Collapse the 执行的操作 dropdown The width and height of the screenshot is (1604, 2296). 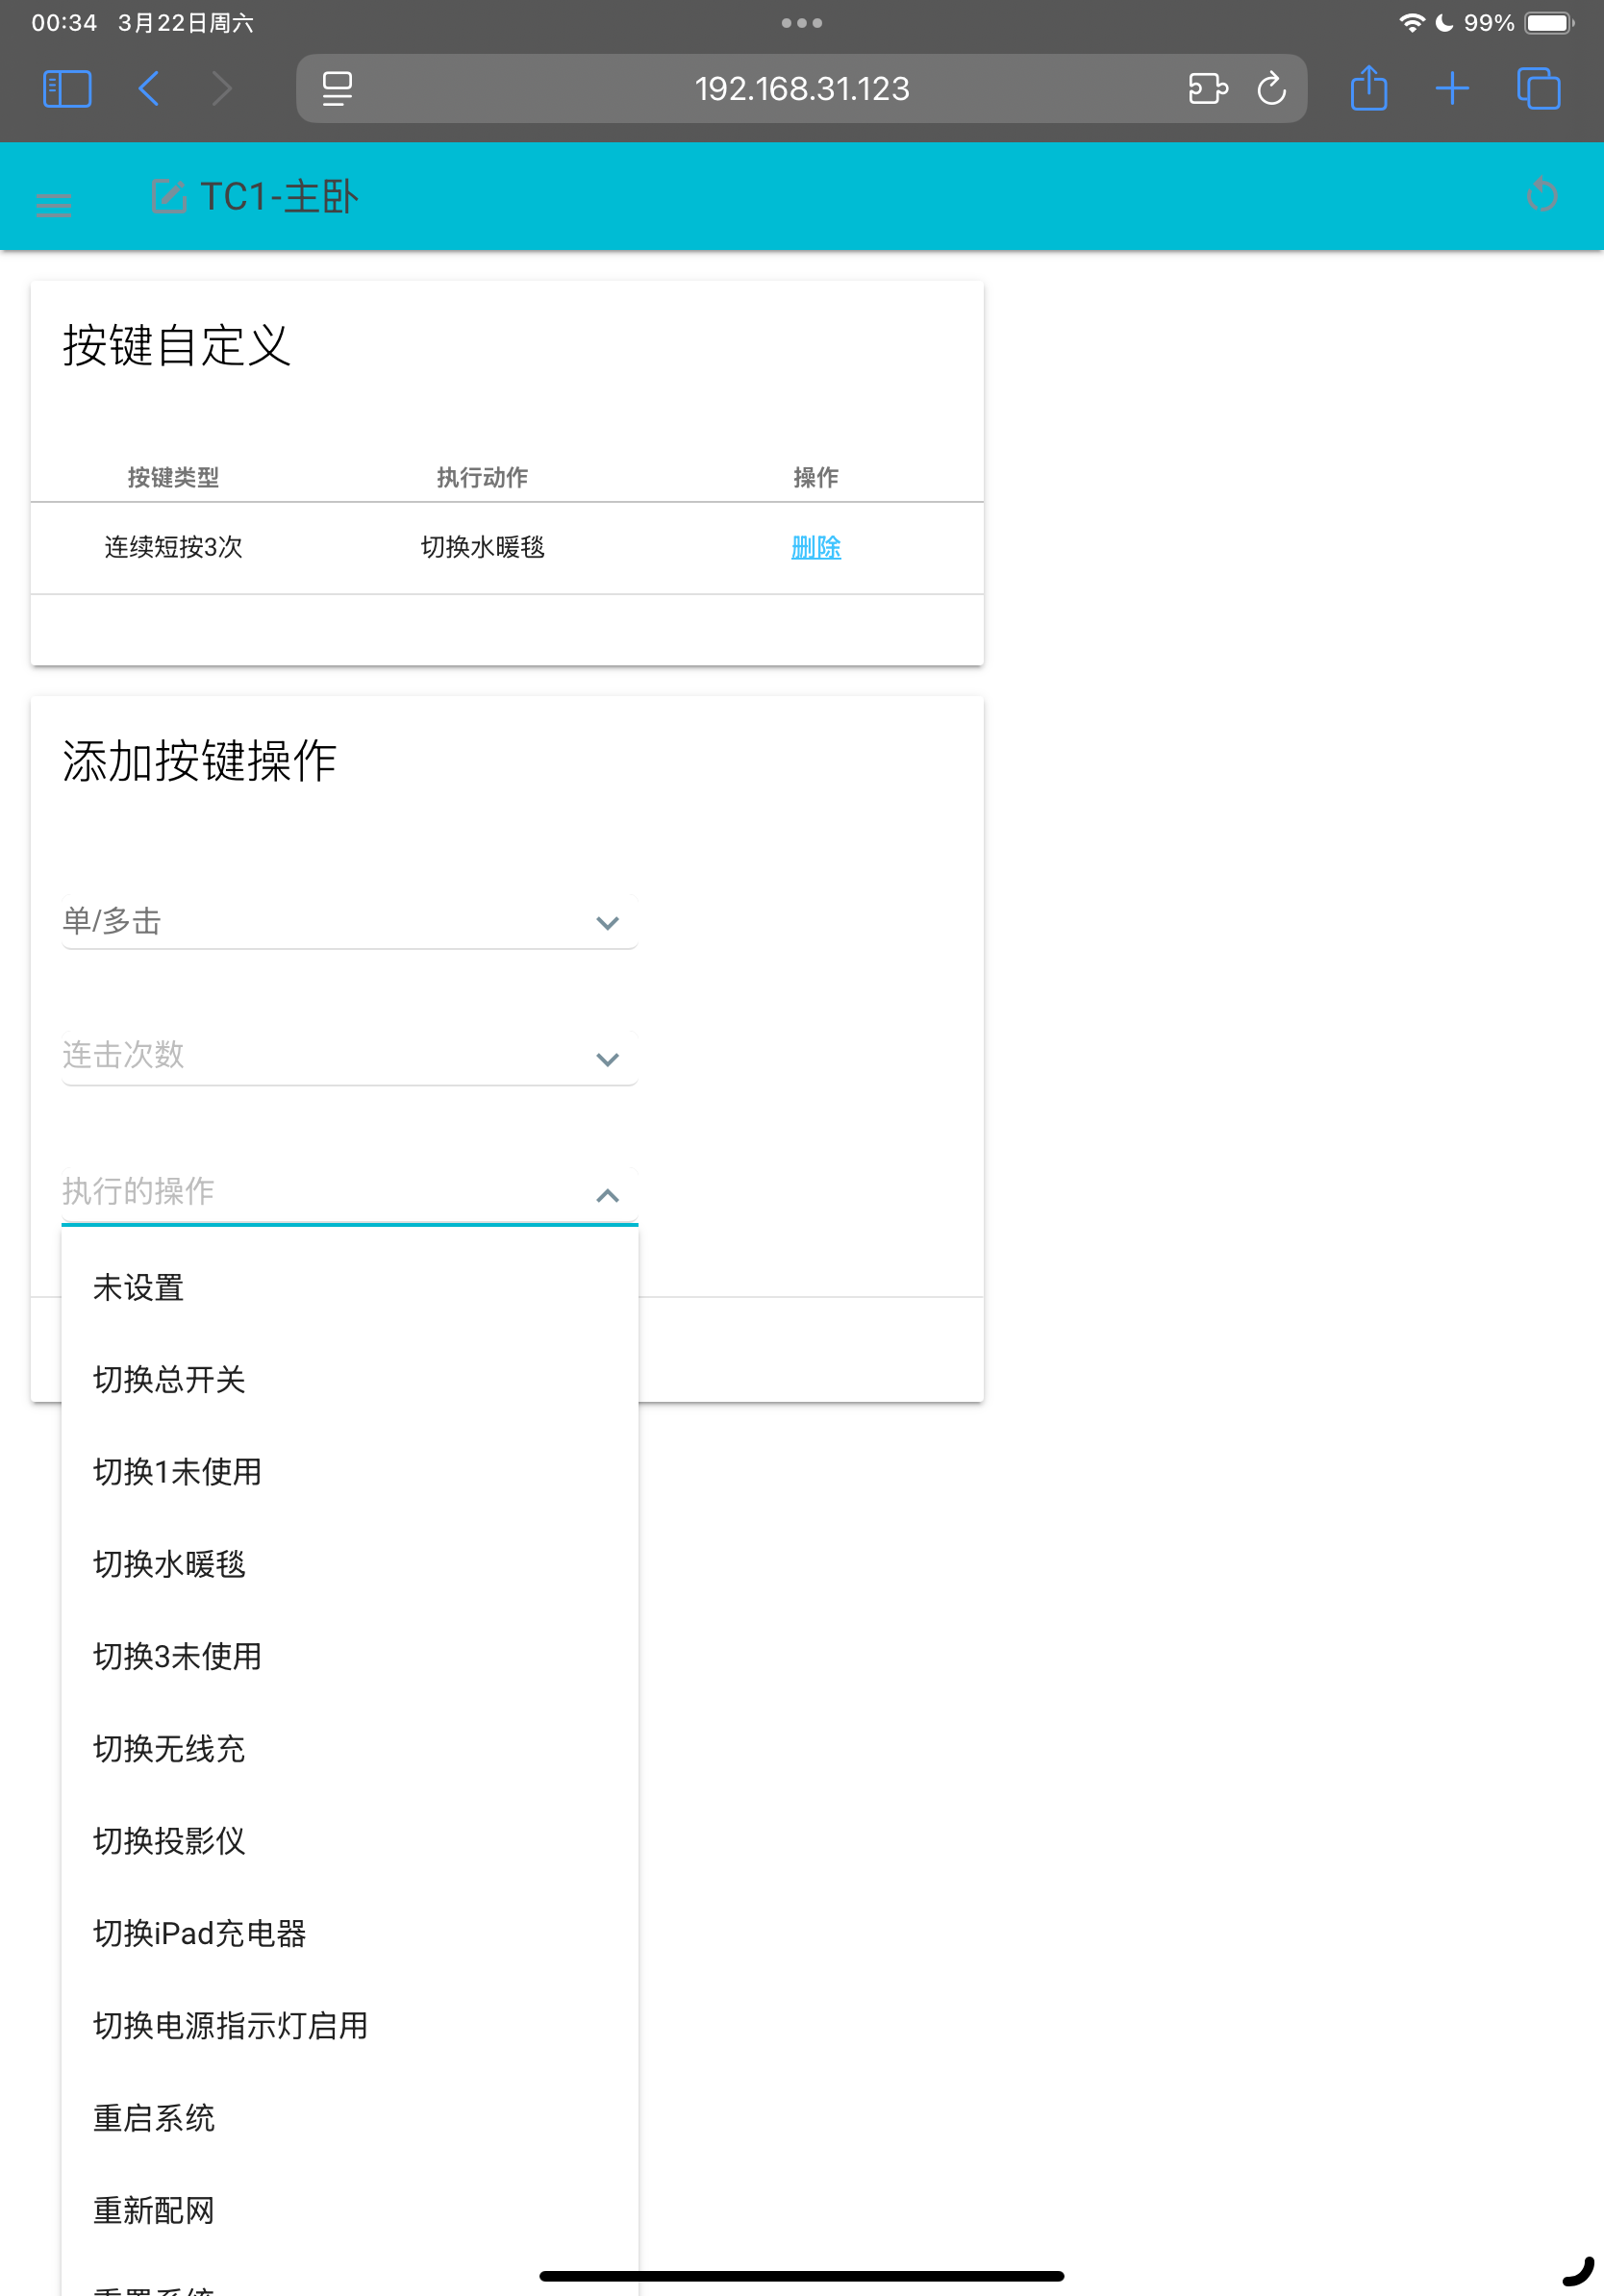606,1194
